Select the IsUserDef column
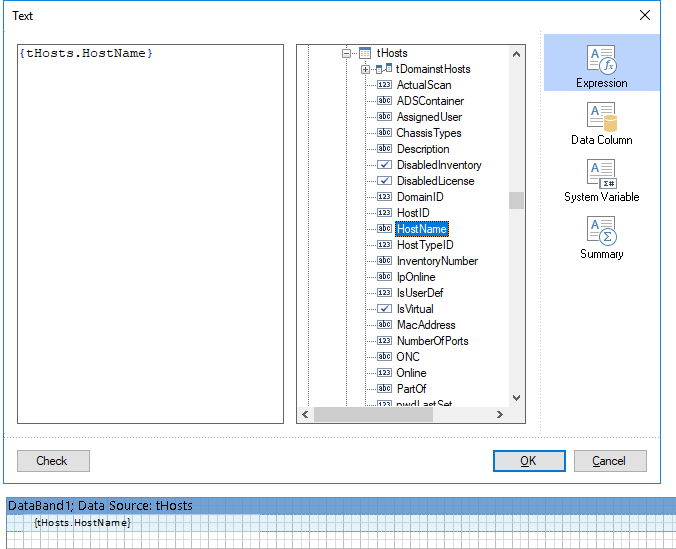 pyautogui.click(x=420, y=293)
